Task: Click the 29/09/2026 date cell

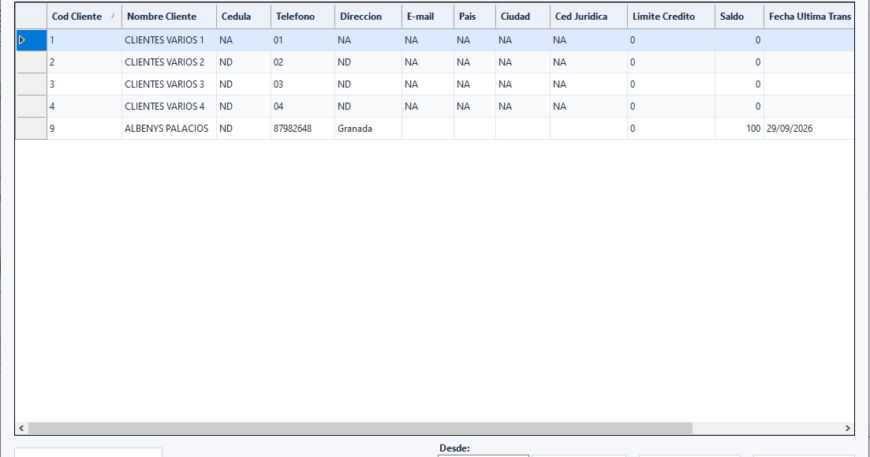Action: [x=810, y=129]
